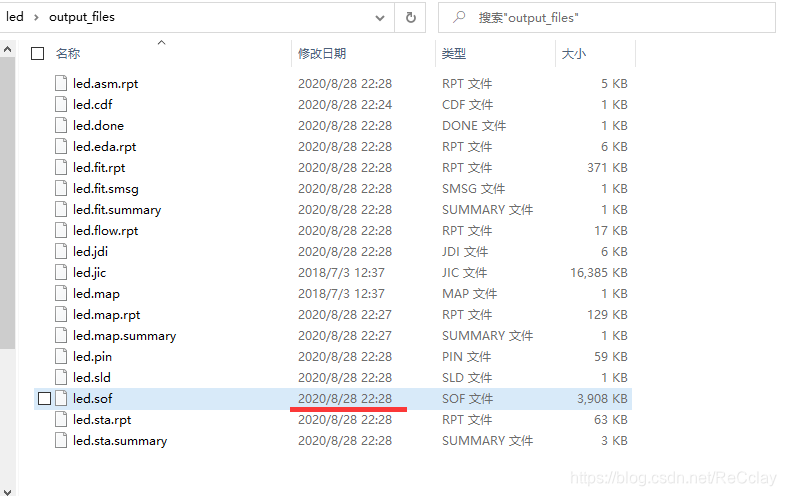
Task: Click the led.map file icon
Action: click(61, 293)
